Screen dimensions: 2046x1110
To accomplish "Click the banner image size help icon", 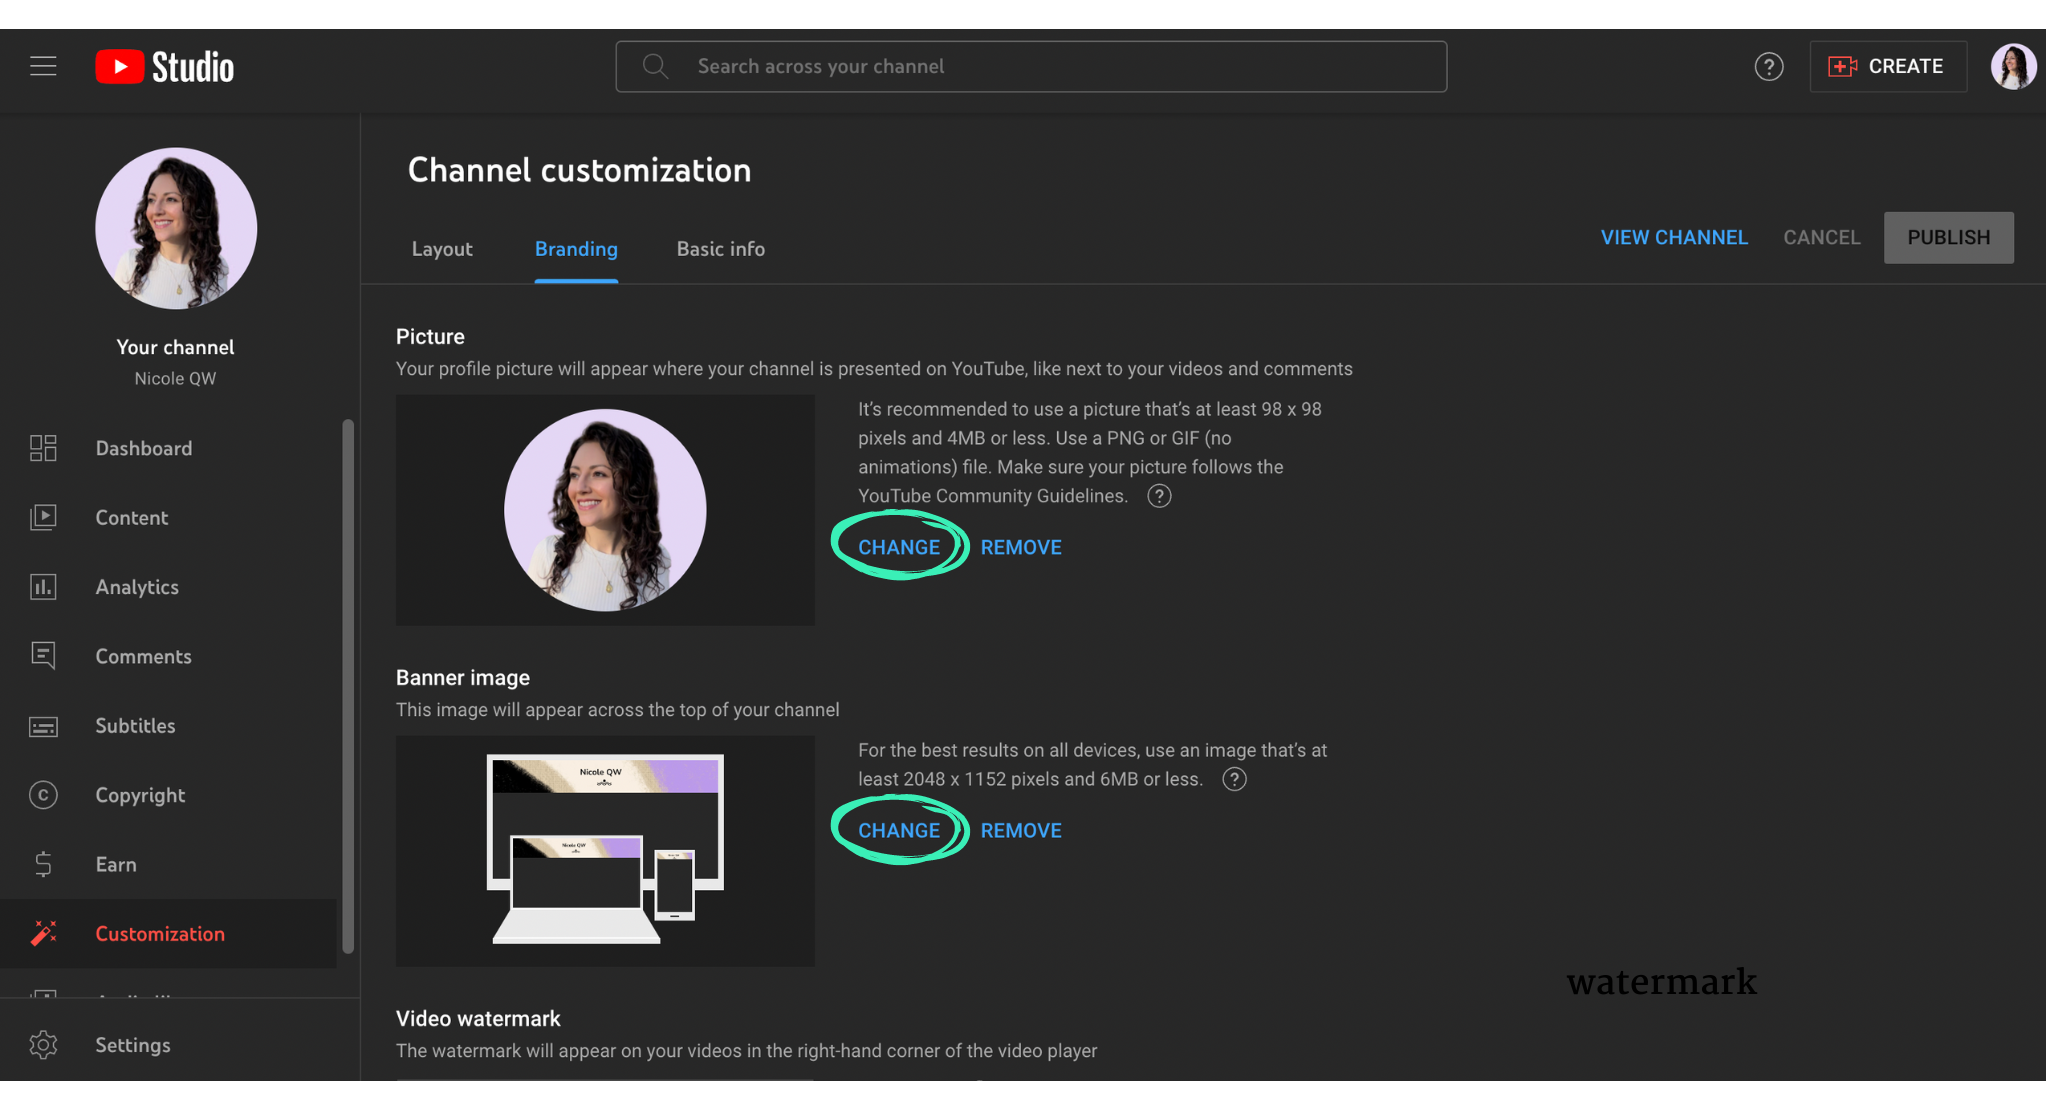I will (x=1234, y=779).
